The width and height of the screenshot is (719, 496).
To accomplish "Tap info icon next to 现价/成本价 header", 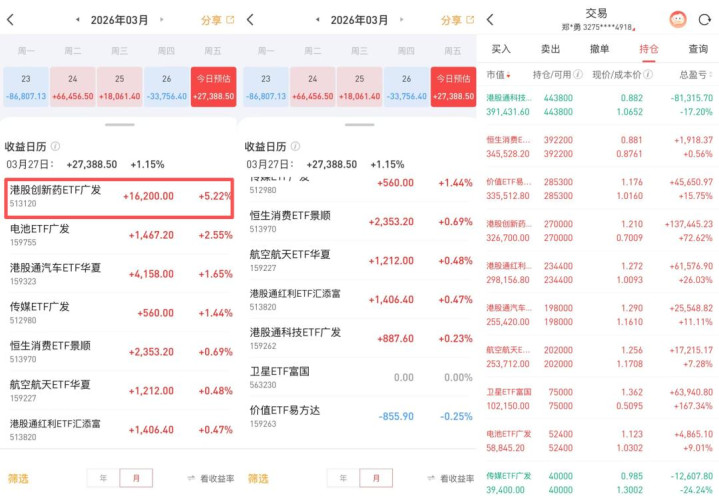I will [648, 74].
